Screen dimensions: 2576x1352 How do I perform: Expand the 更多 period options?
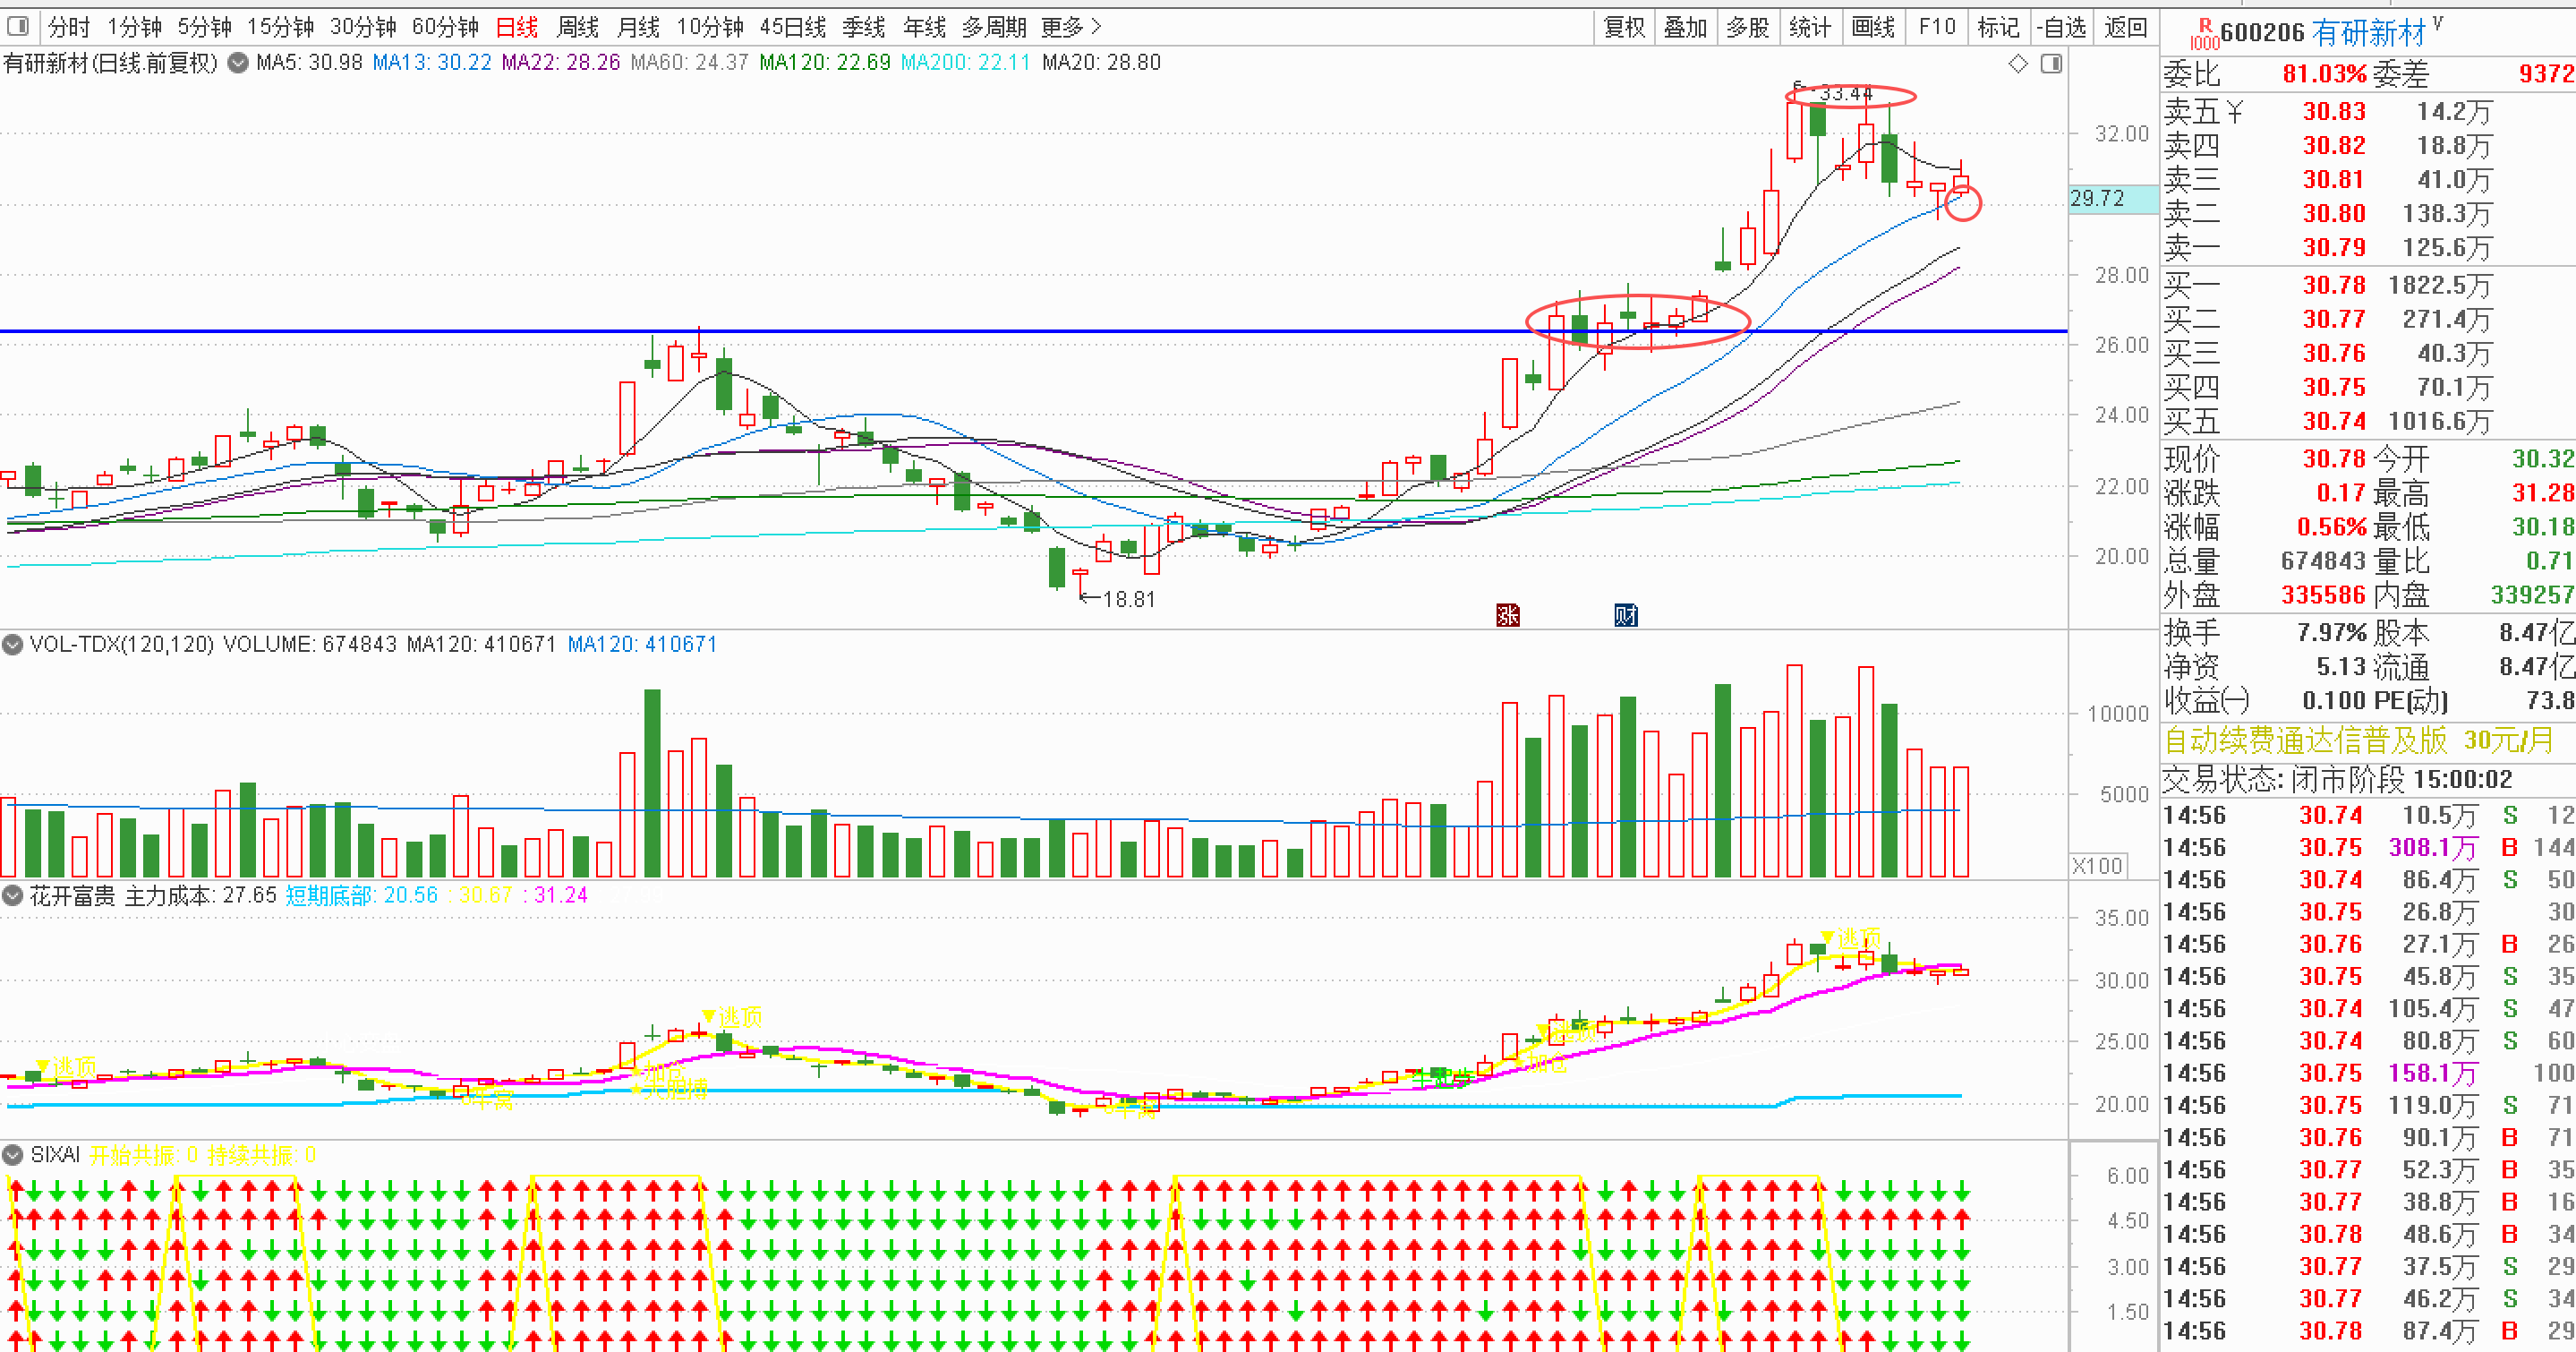[x=1071, y=27]
